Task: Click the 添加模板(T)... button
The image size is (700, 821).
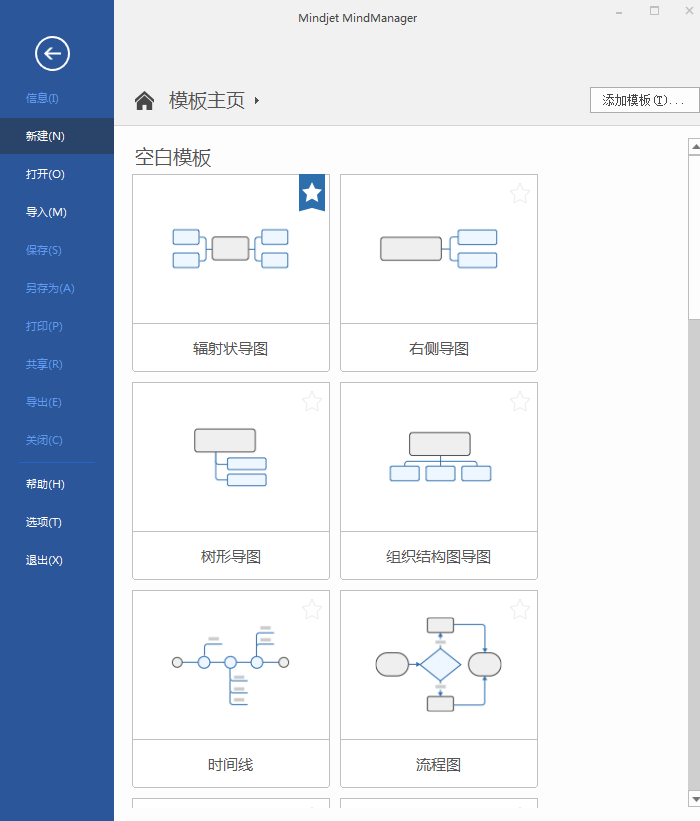Action: [x=645, y=100]
